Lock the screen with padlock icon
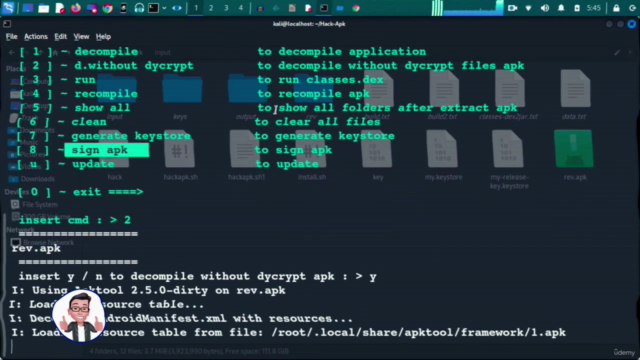The width and height of the screenshot is (640, 360). click(616, 8)
